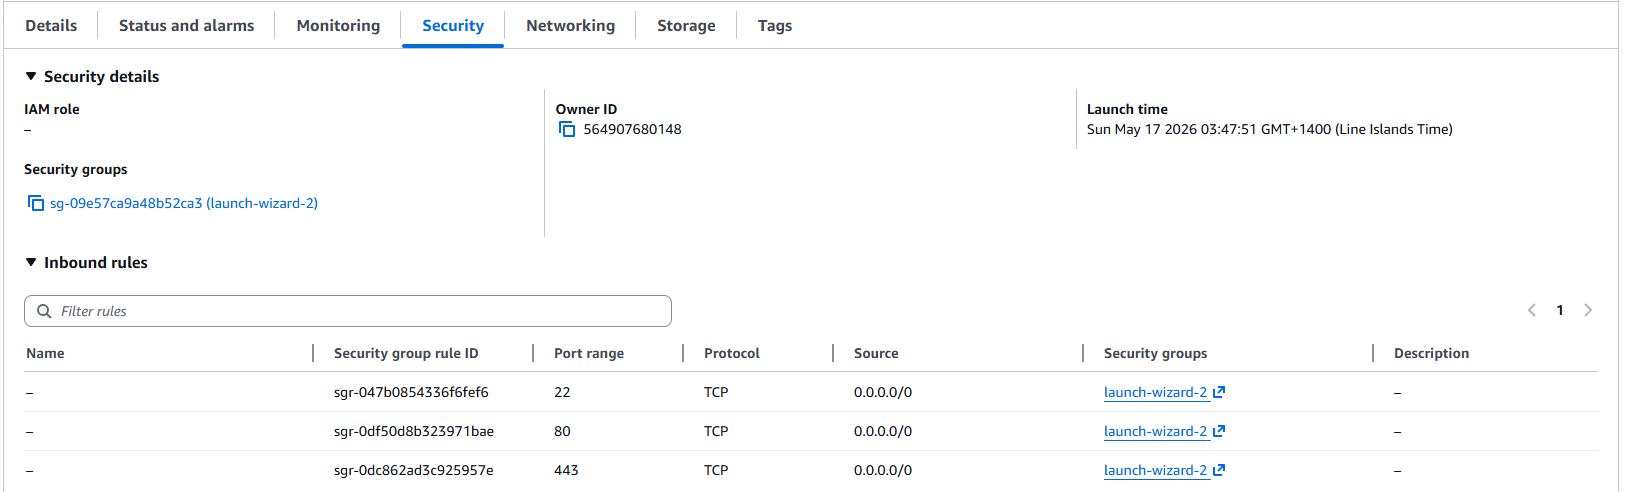The image size is (1625, 492).
Task: Open the Monitoring tab
Action: pyautogui.click(x=338, y=26)
